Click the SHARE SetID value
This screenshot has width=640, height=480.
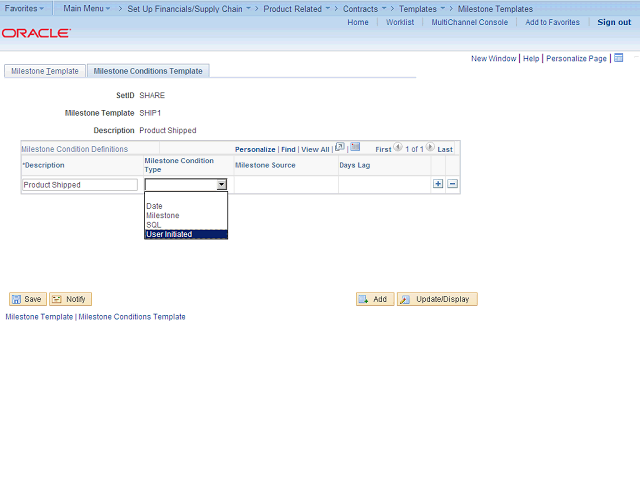coord(152,95)
